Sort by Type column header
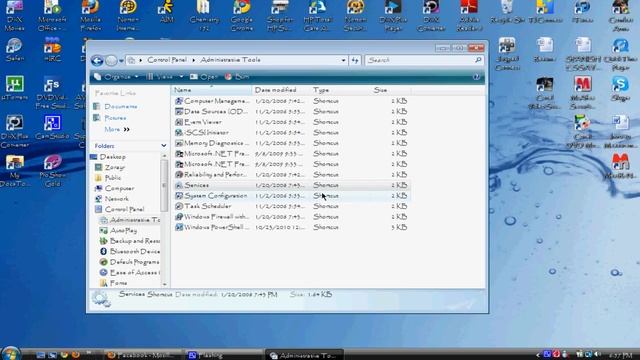The image size is (640, 360). point(340,90)
